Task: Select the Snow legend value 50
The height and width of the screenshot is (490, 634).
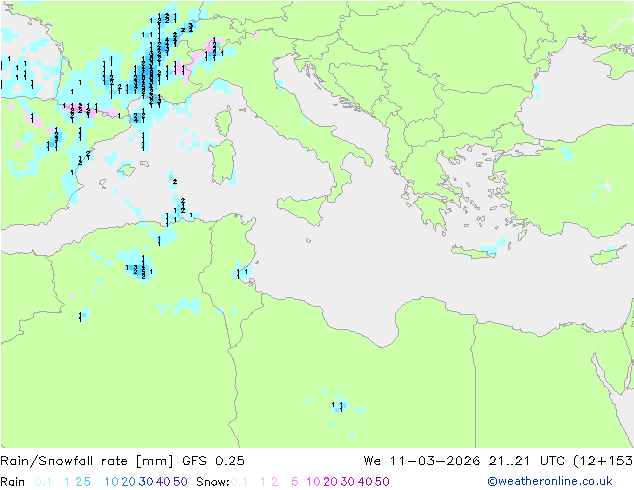Action: 382,482
